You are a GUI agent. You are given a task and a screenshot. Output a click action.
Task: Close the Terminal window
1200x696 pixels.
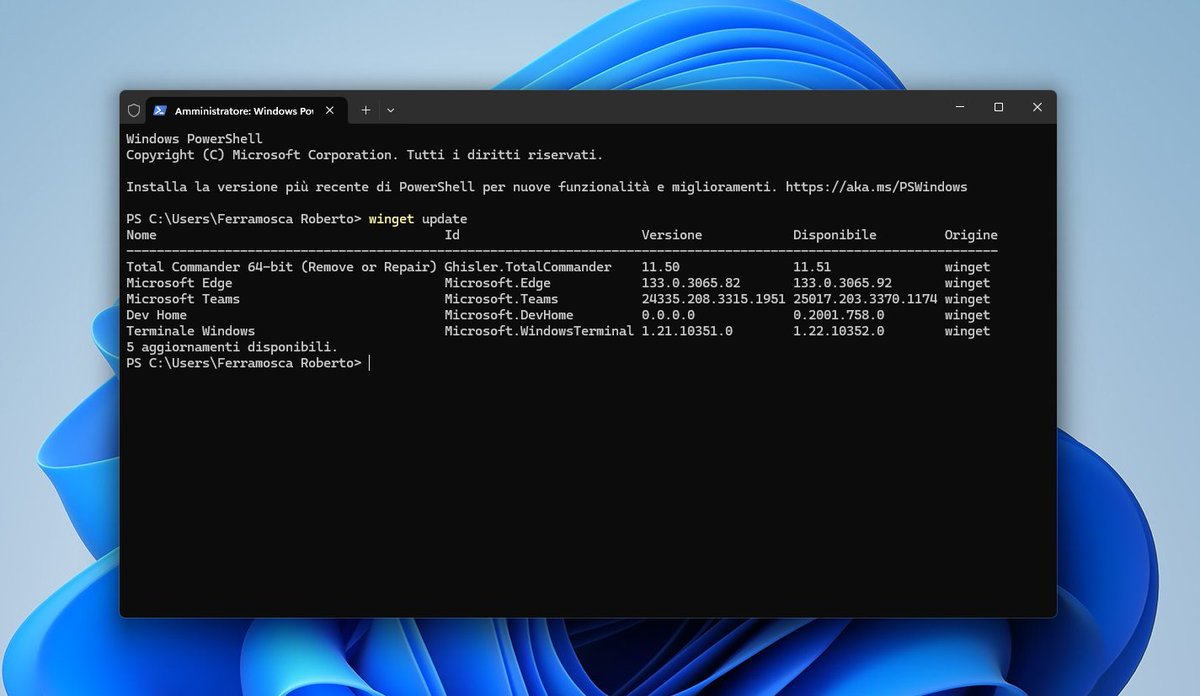point(1037,107)
